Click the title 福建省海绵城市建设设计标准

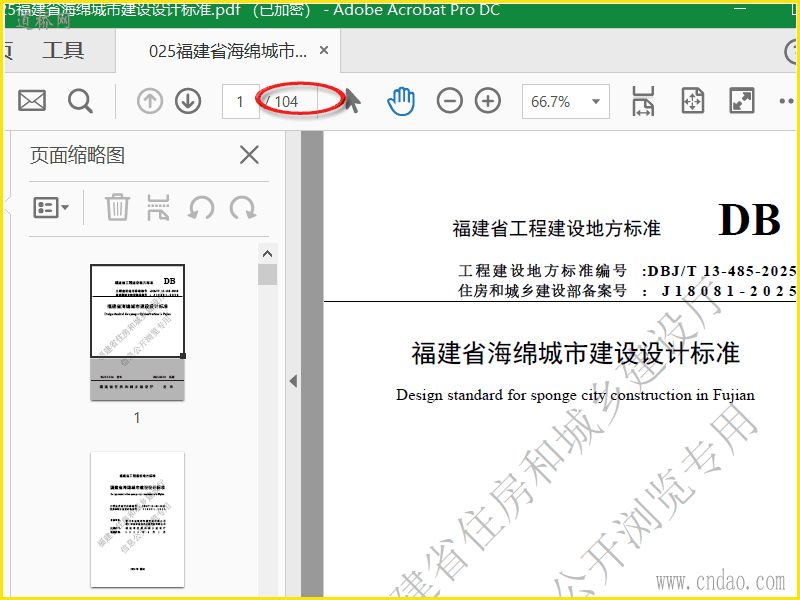click(576, 354)
